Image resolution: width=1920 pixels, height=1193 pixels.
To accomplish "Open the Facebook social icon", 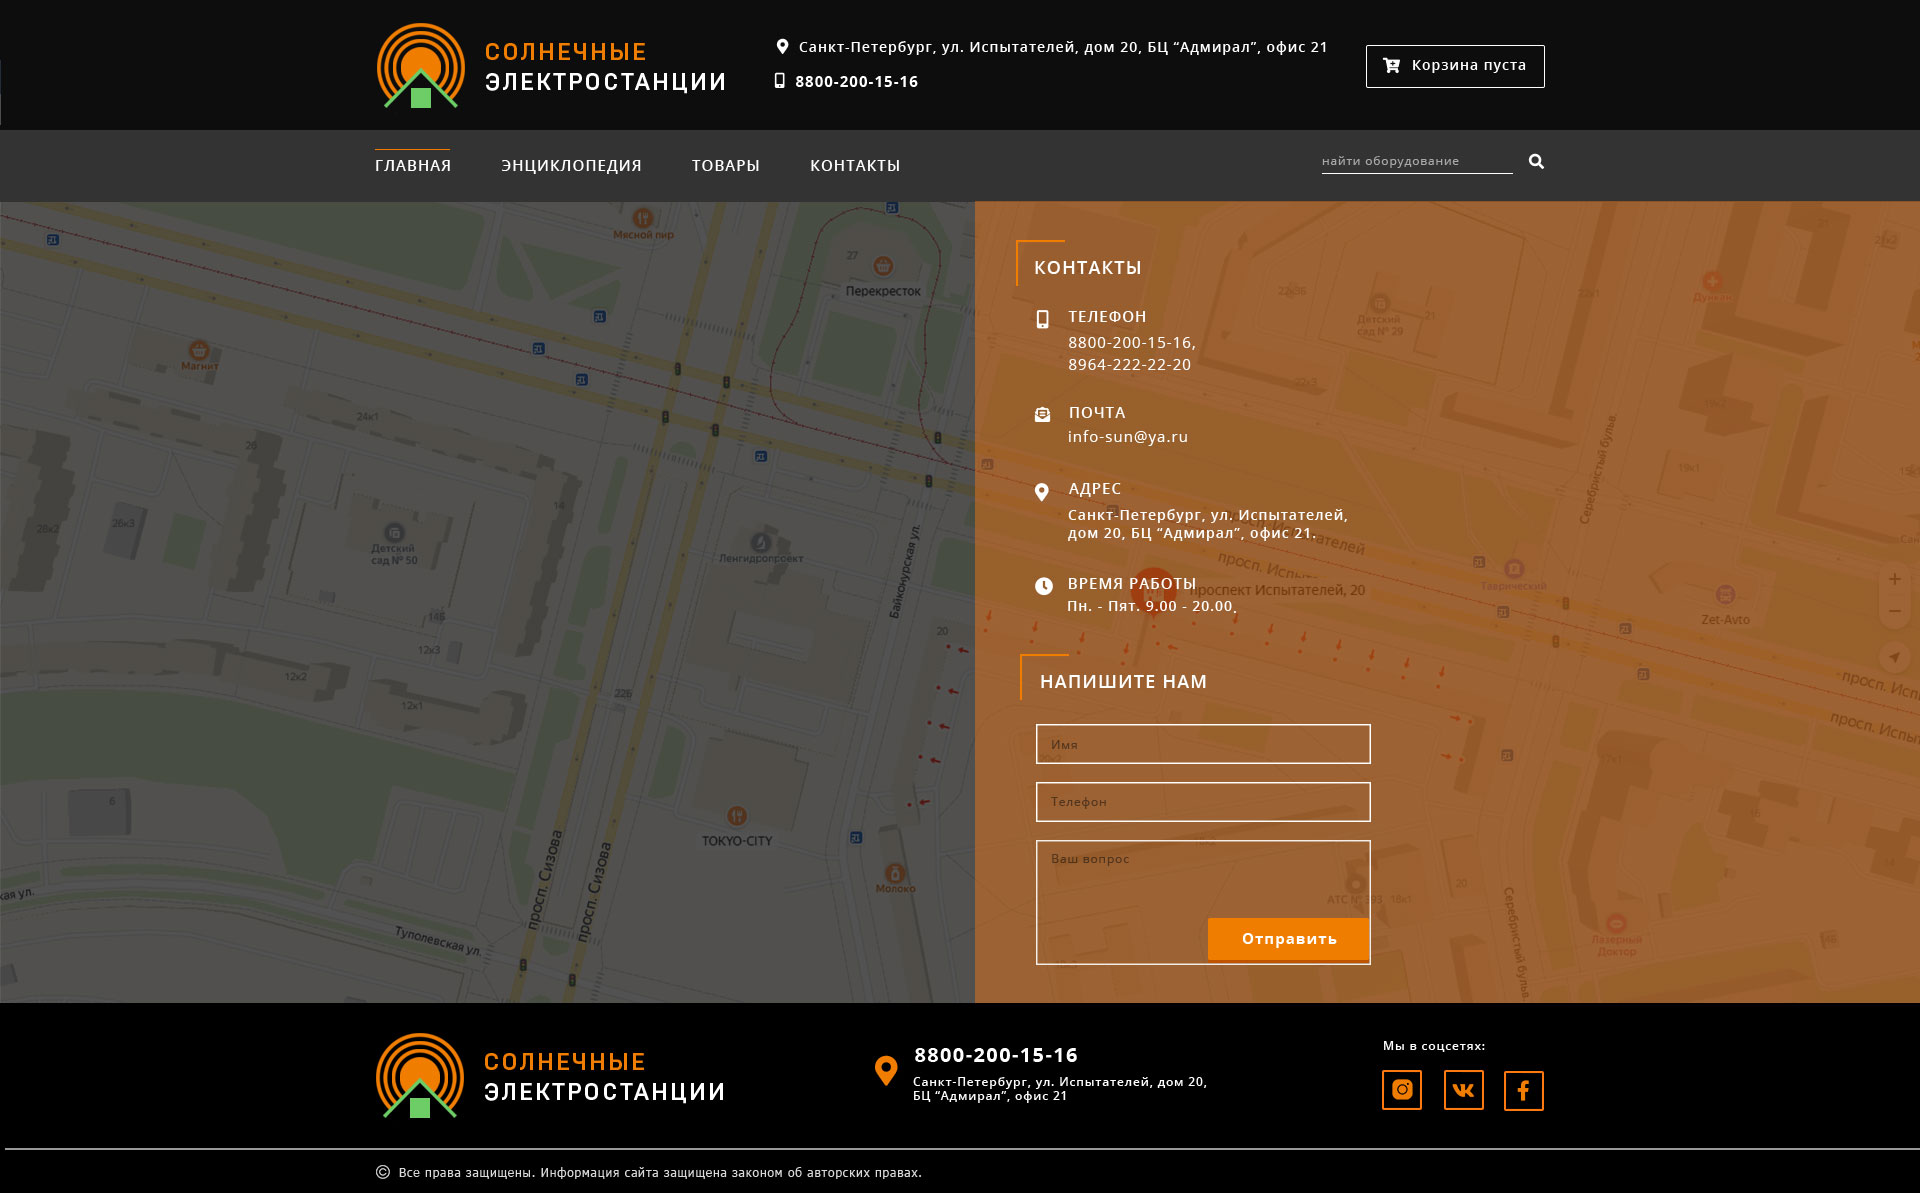I will (1523, 1090).
